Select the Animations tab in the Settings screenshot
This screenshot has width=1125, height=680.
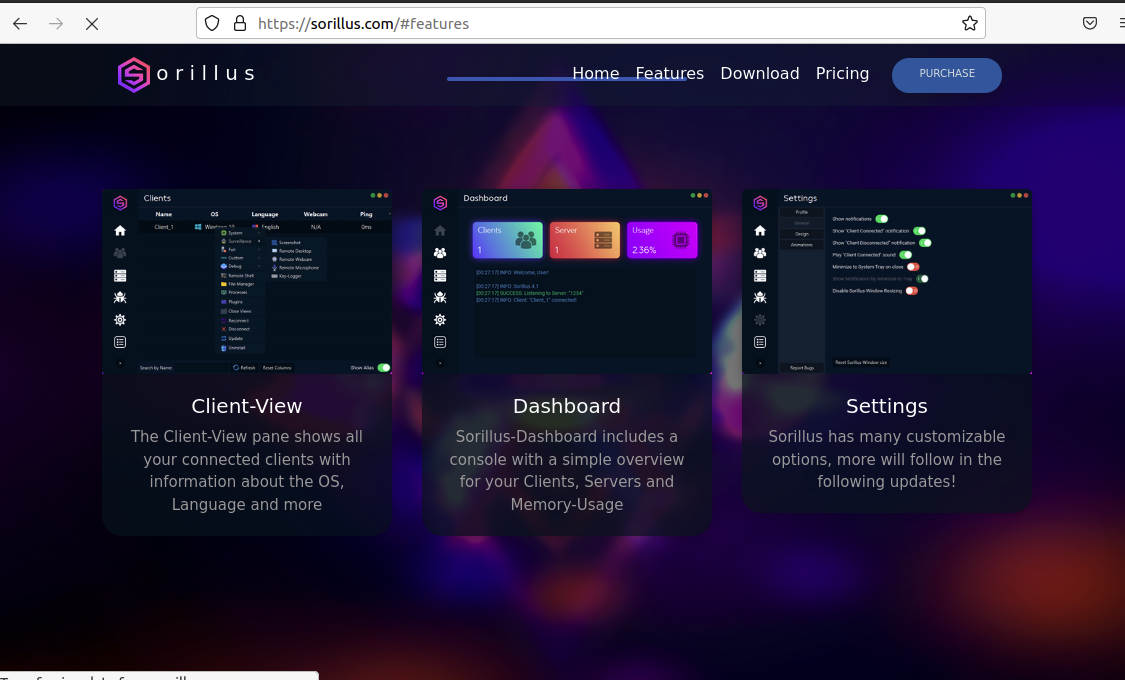(801, 245)
